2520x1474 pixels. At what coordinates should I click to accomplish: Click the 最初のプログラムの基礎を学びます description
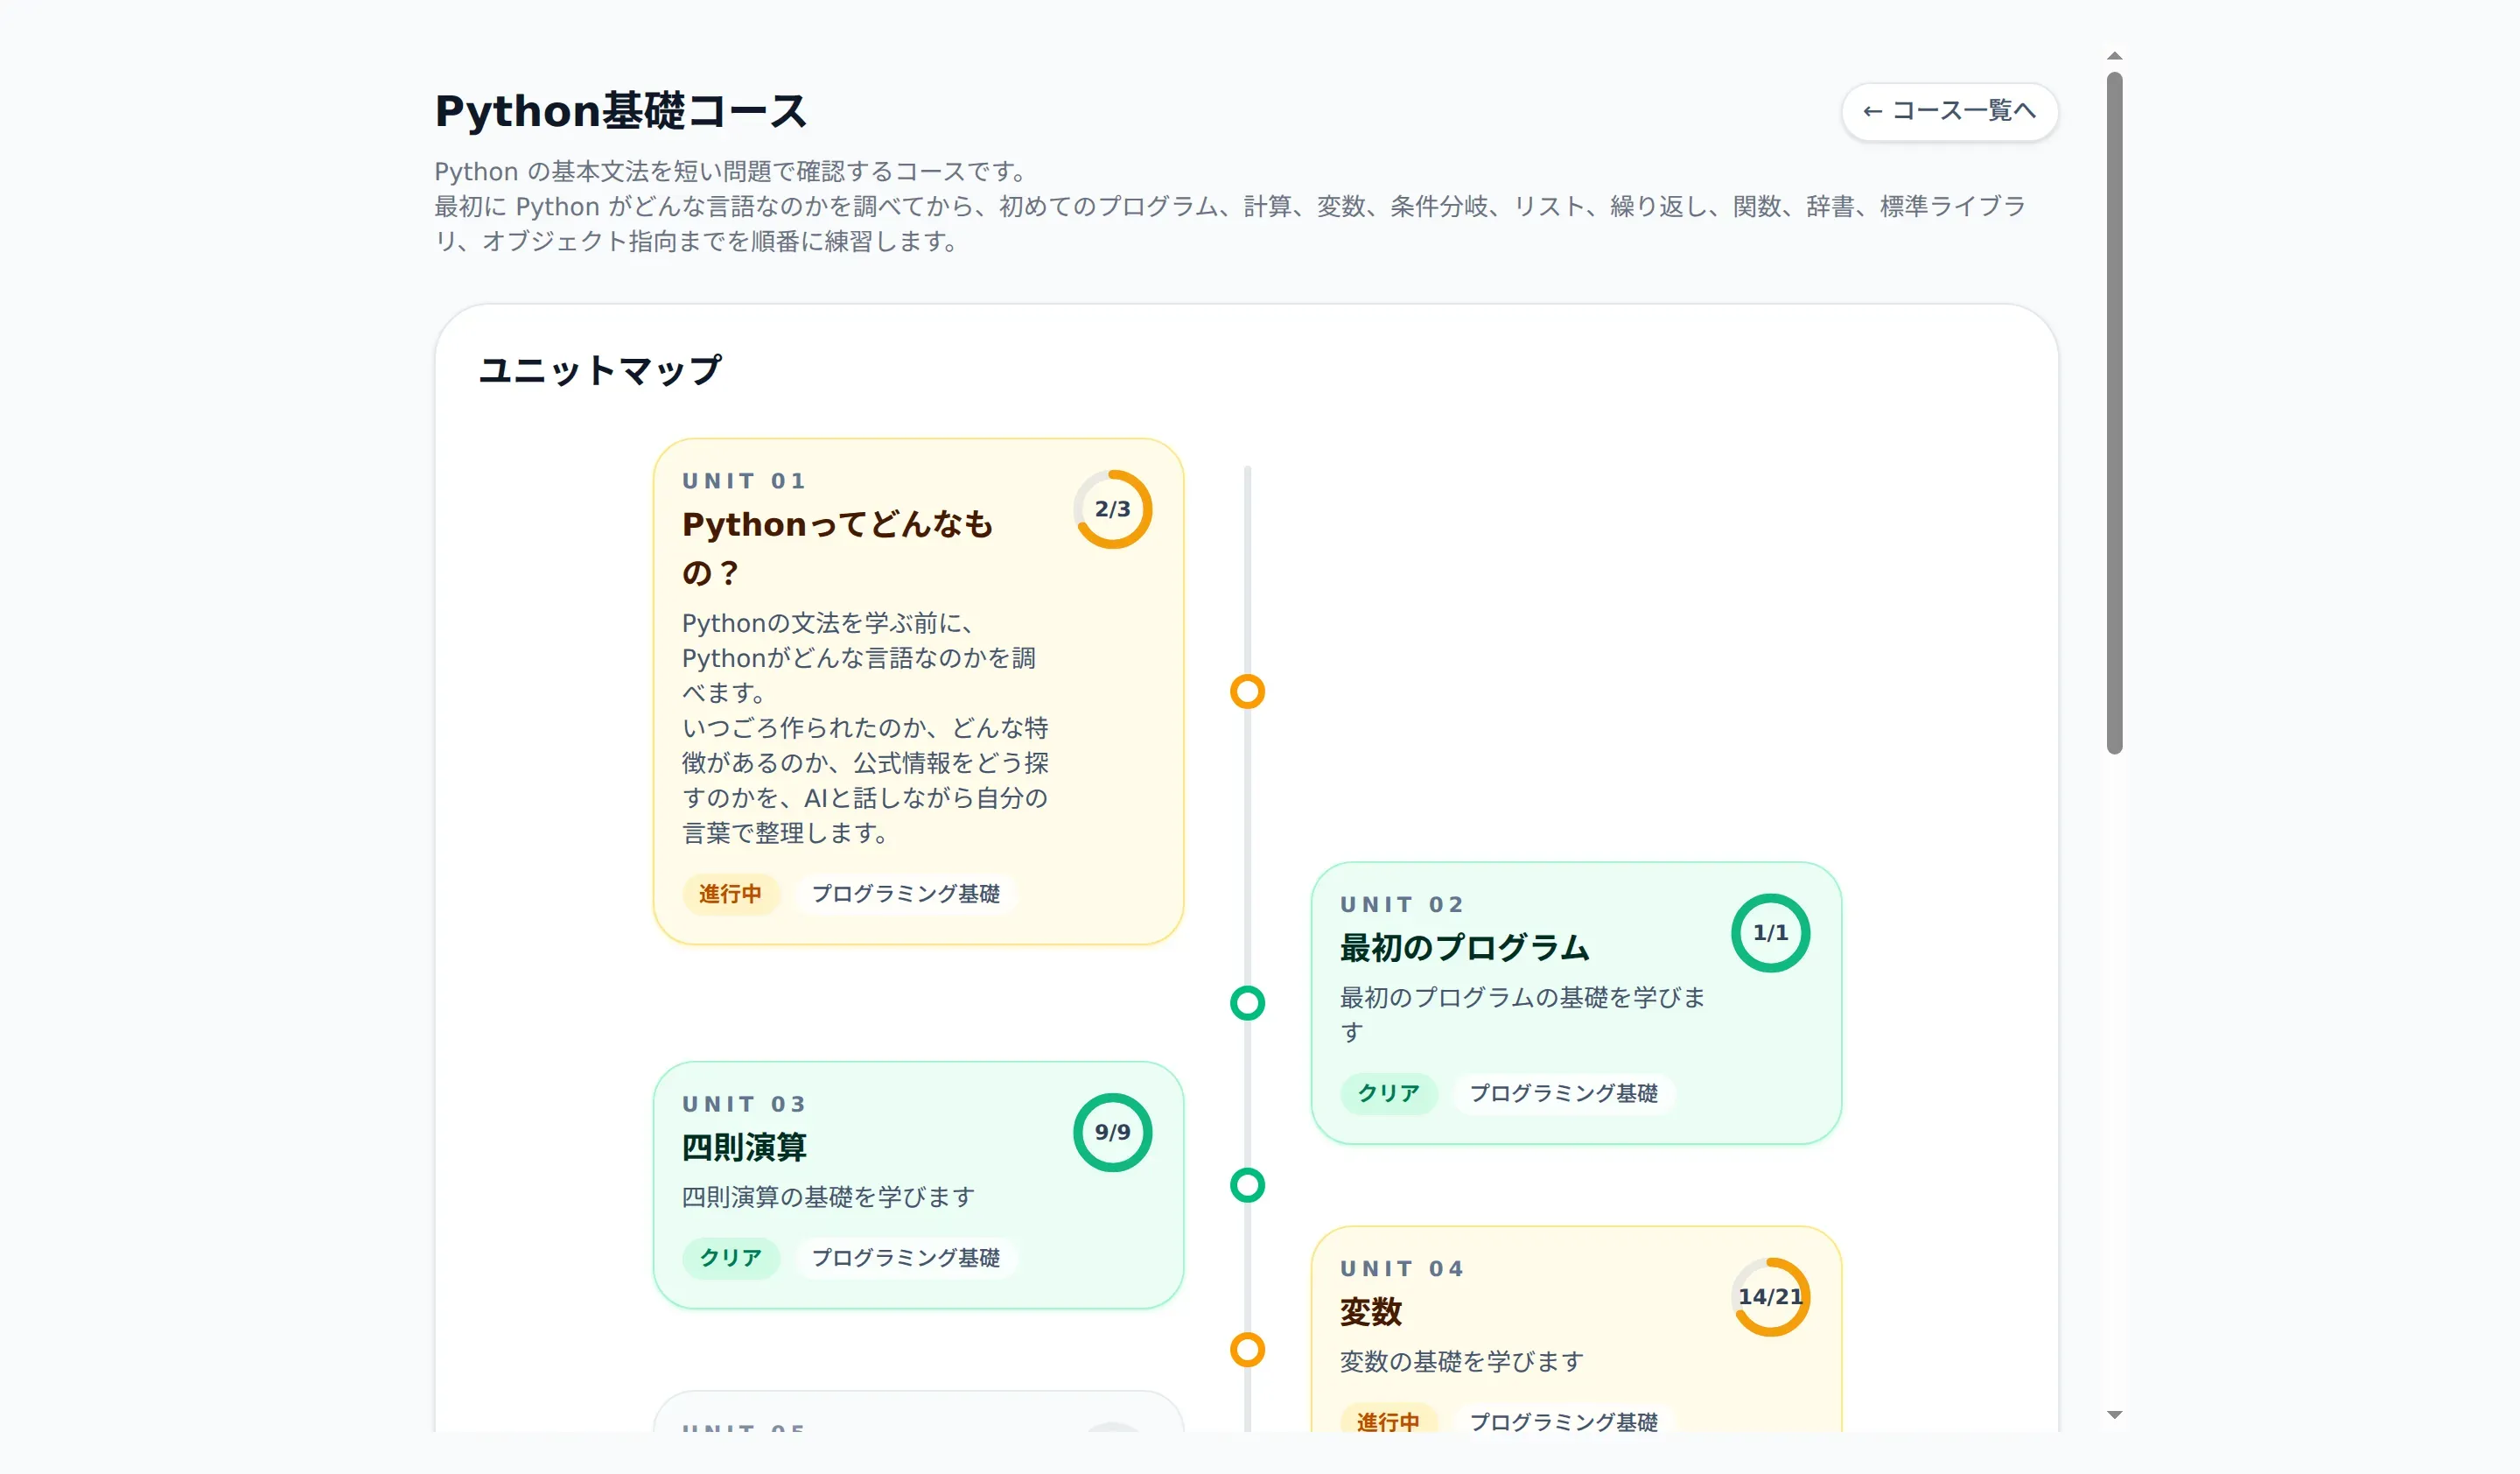(1522, 1014)
